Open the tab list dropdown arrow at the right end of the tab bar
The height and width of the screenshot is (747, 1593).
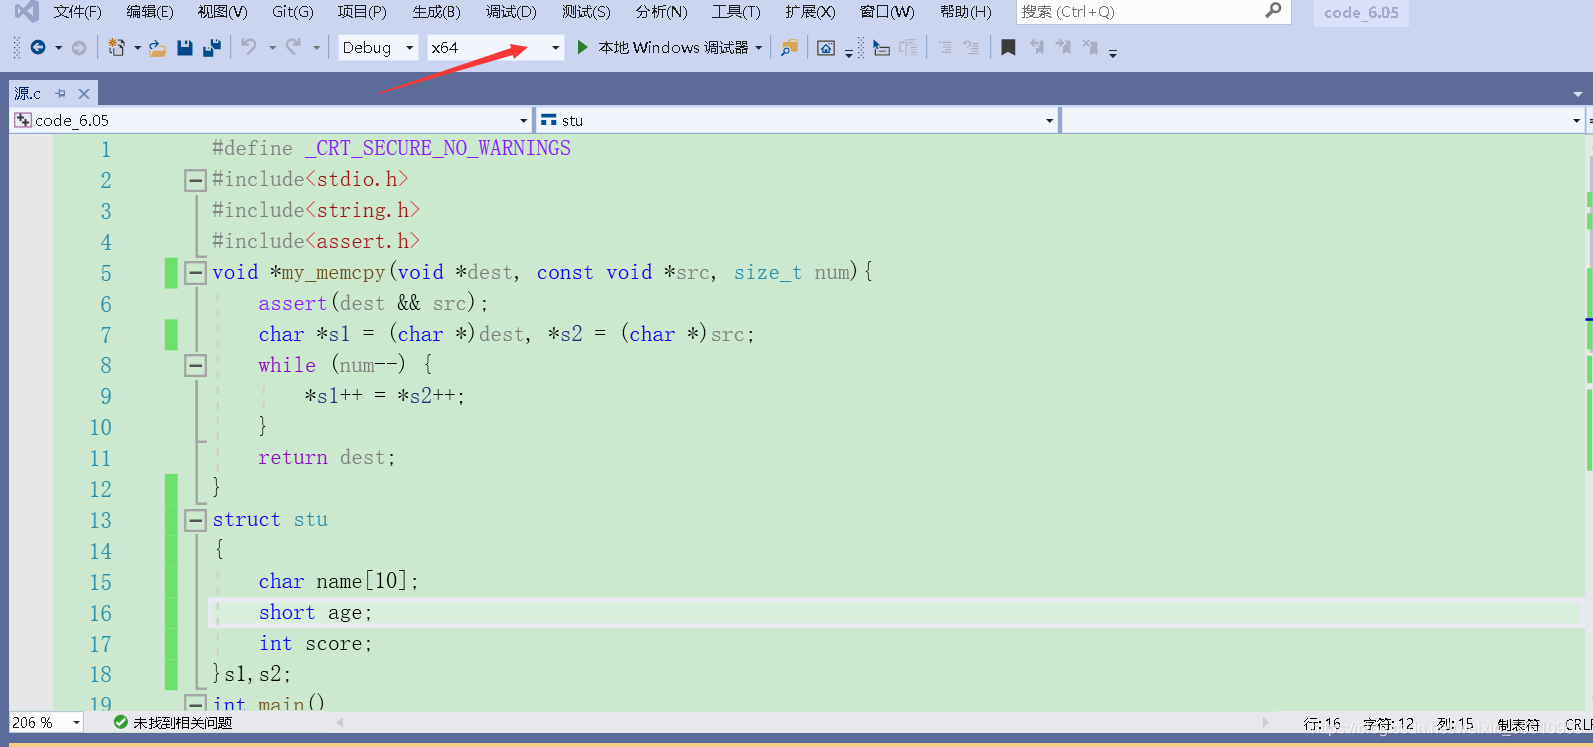click(1577, 94)
